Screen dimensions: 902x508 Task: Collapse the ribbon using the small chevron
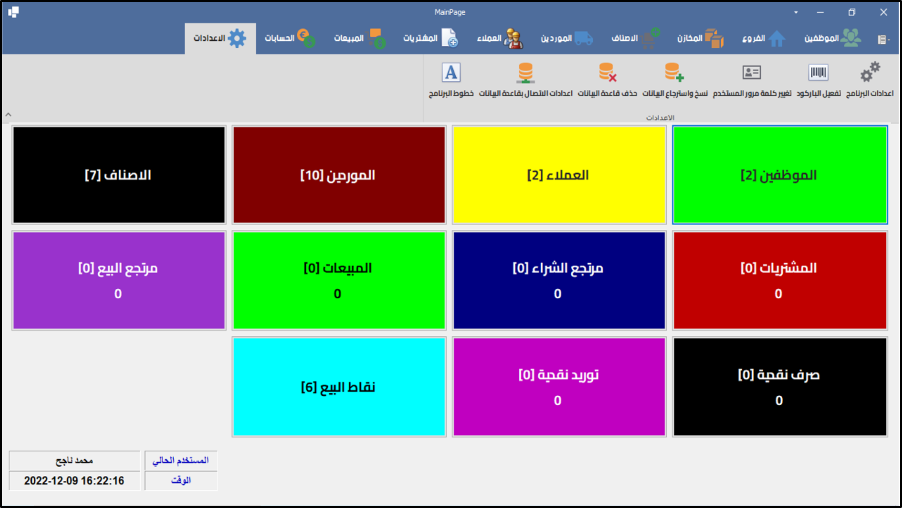[x=9, y=115]
